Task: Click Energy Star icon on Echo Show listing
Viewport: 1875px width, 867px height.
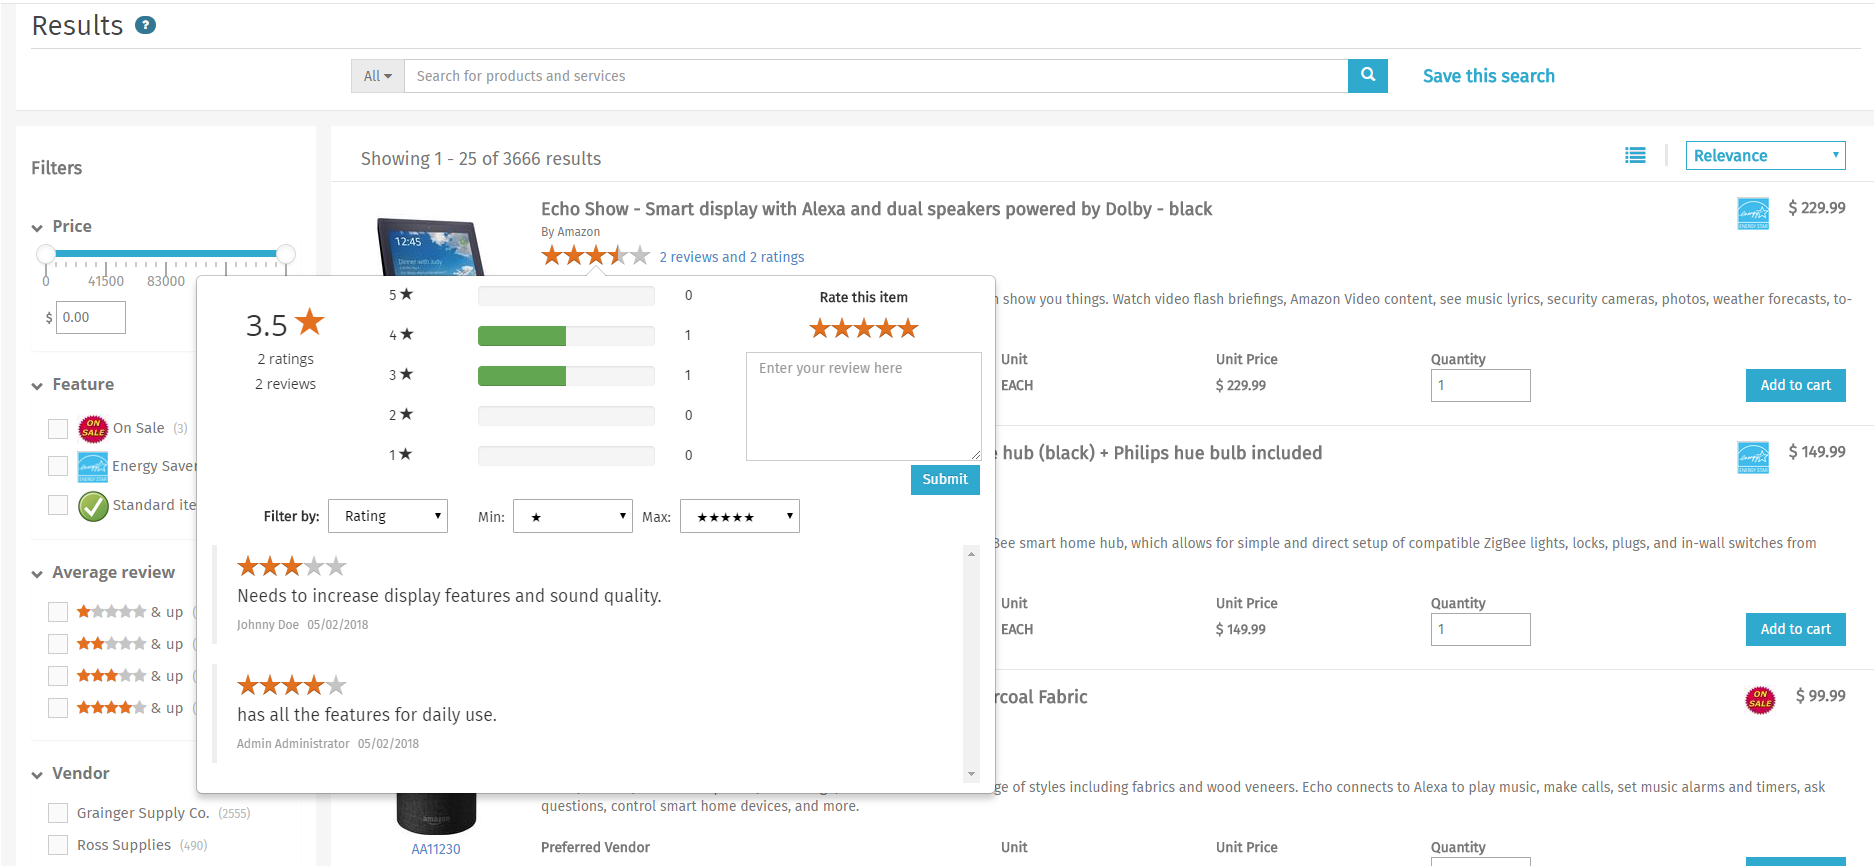Action: pyautogui.click(x=1752, y=212)
